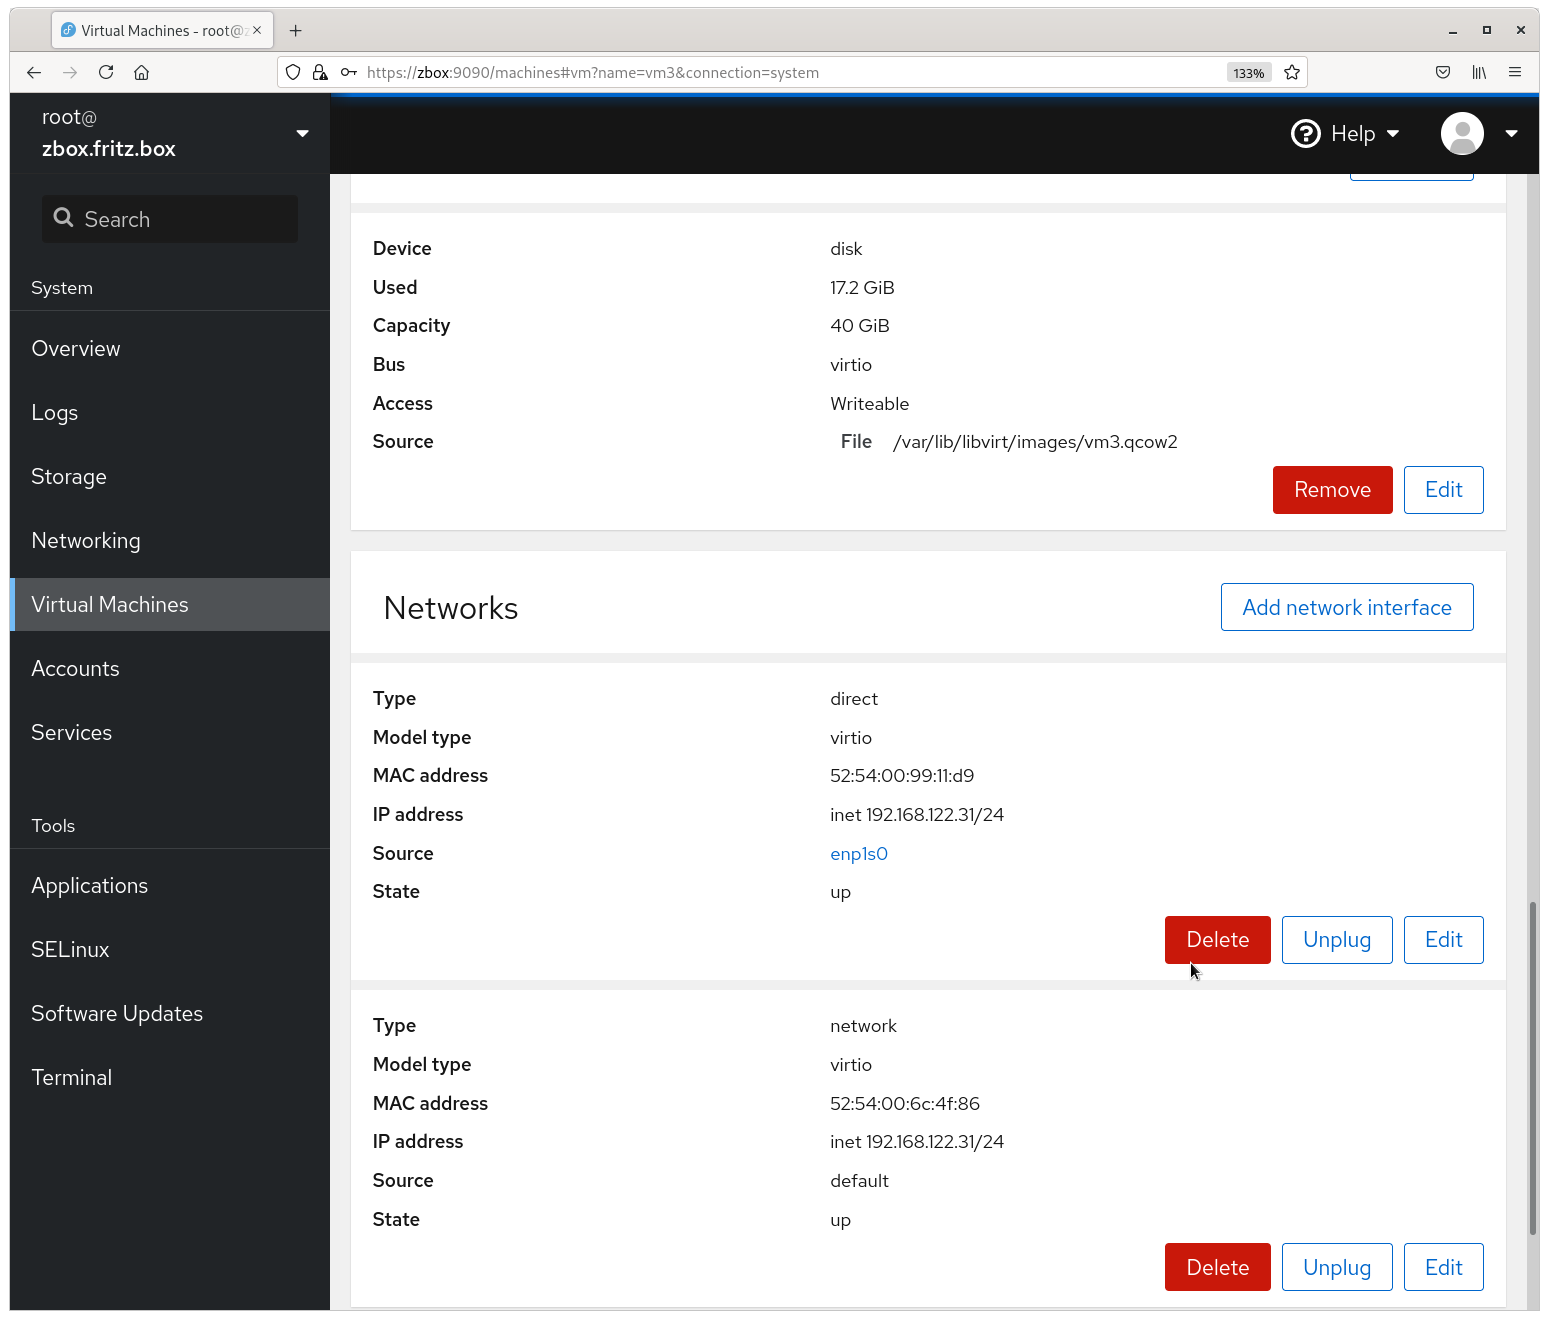
Task: Click the disk path /var/lib/libvirt/images/vm3.qcow2
Action: [1035, 442]
